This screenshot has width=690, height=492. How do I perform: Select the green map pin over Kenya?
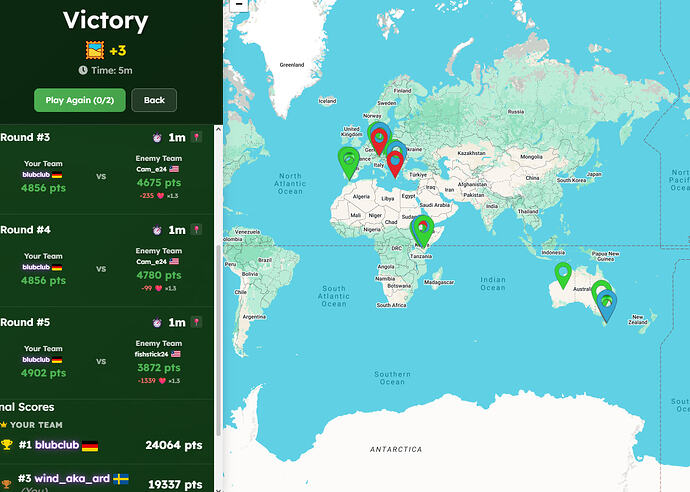pos(425,230)
